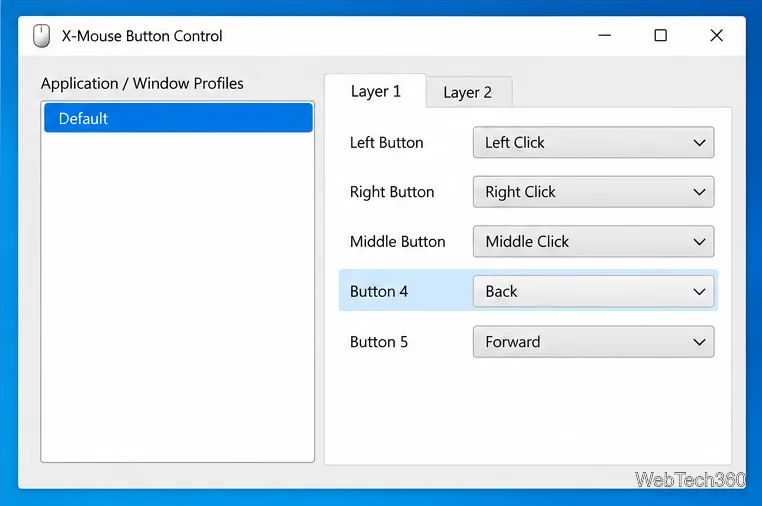Switch to the Layer 2 tab

point(468,92)
